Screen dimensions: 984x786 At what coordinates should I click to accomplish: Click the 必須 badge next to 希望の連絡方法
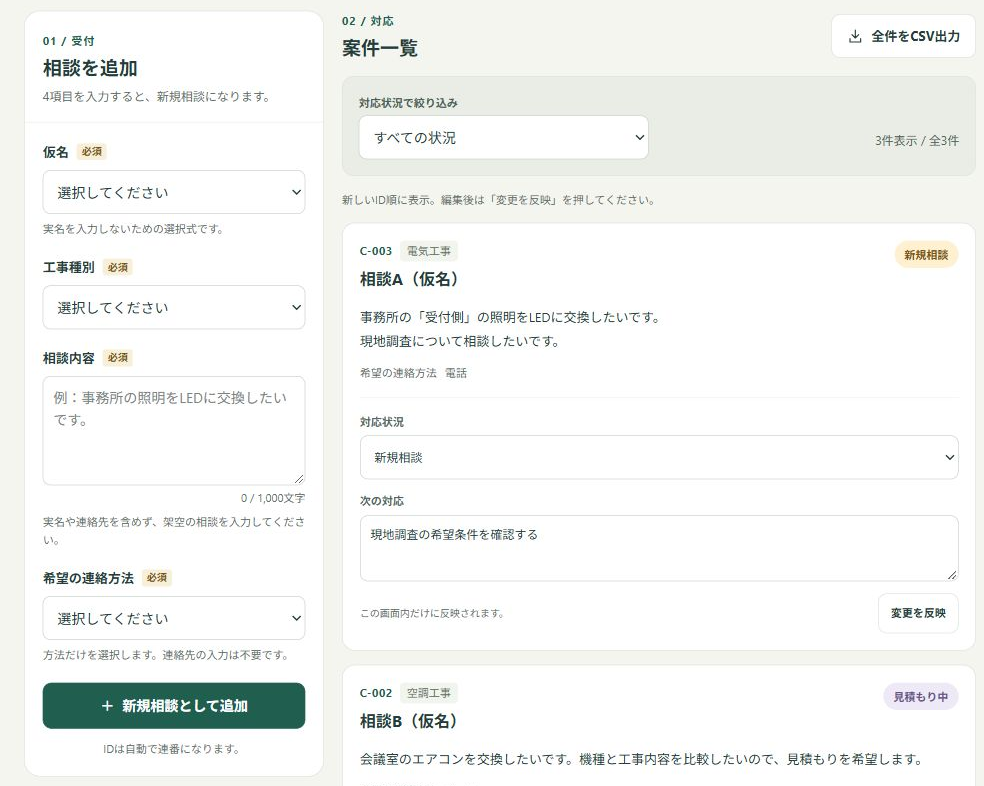point(157,578)
